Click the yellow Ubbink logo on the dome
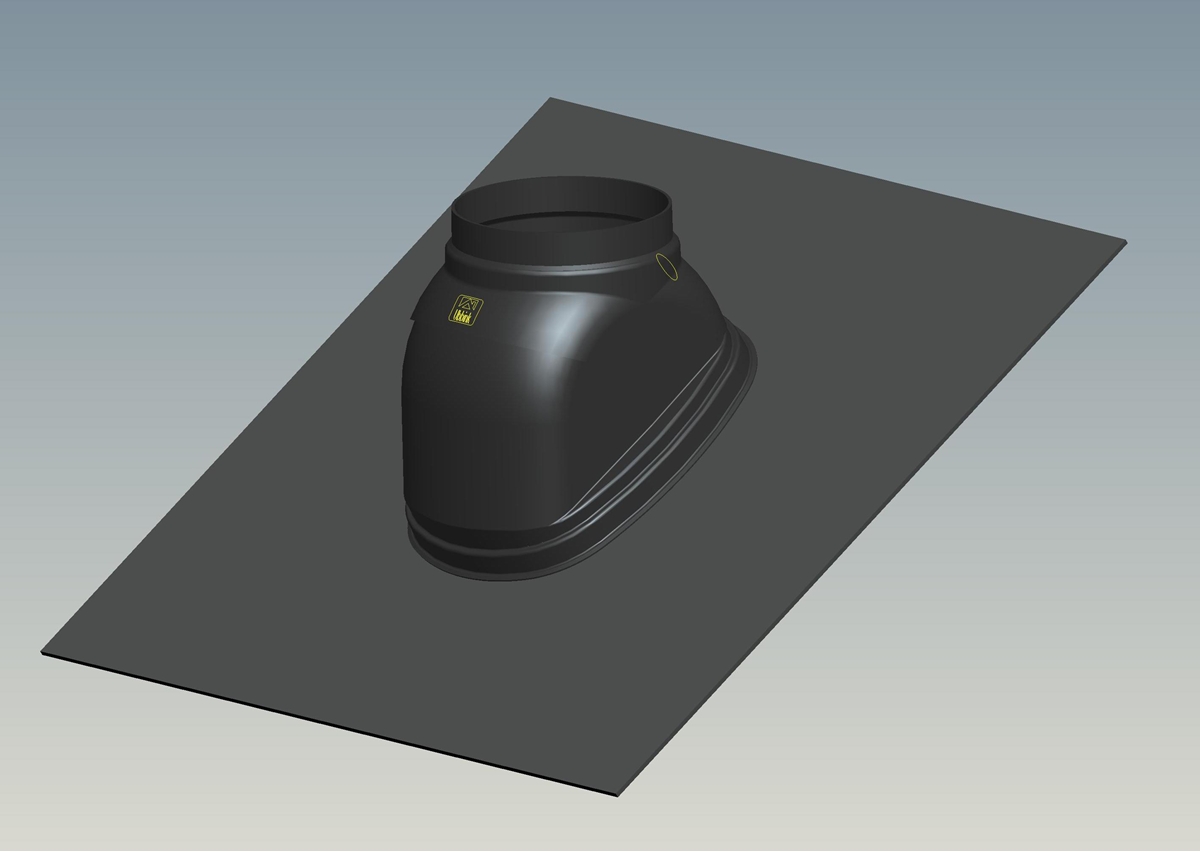The height and width of the screenshot is (852, 1200). pyautogui.click(x=467, y=311)
